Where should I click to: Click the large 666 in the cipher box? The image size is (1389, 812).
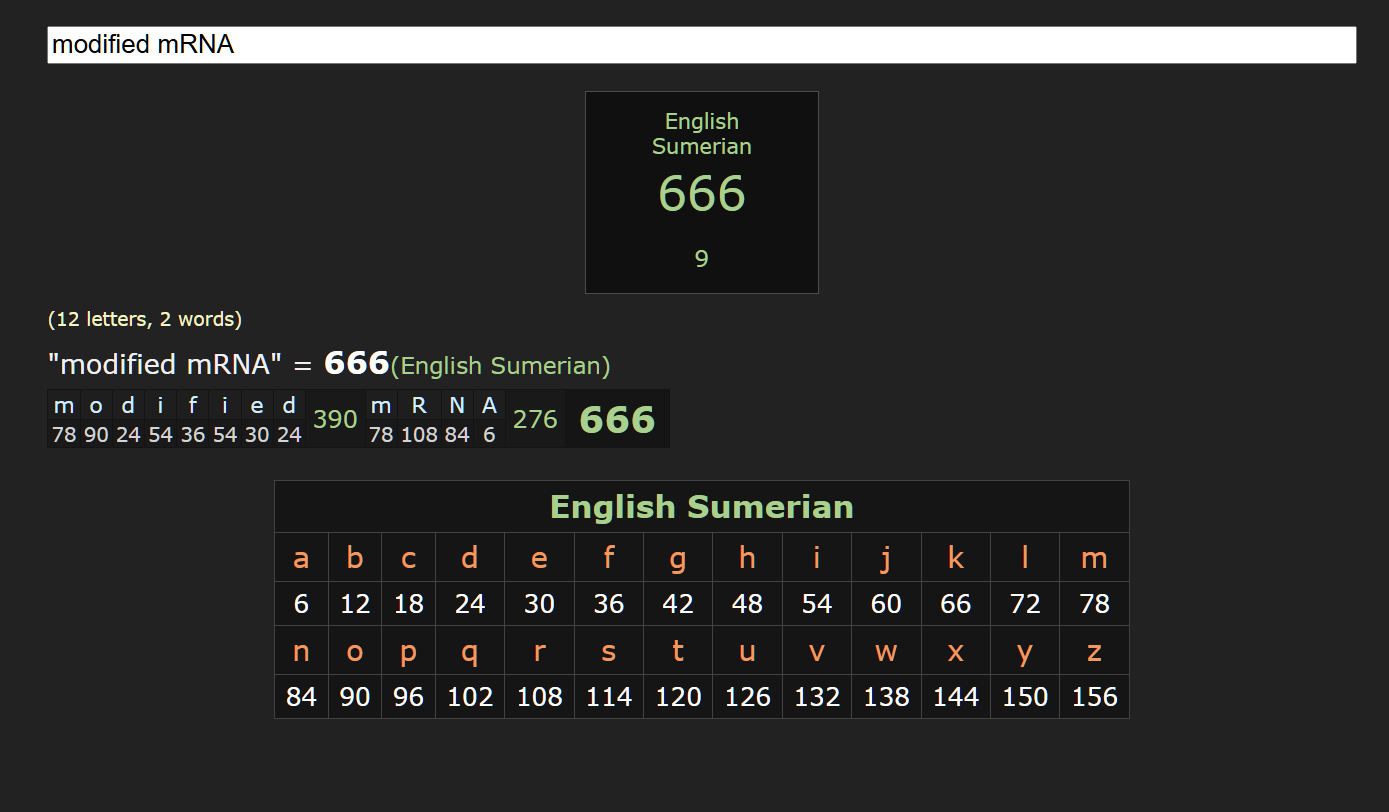point(702,193)
